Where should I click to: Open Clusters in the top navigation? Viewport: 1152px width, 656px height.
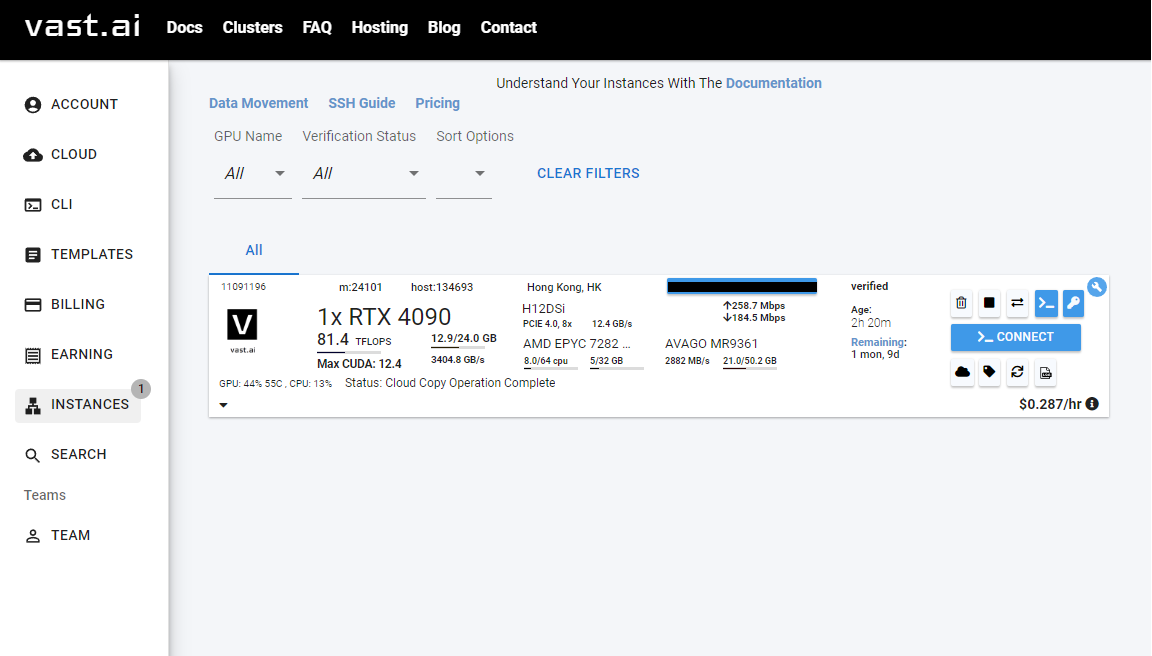(253, 27)
